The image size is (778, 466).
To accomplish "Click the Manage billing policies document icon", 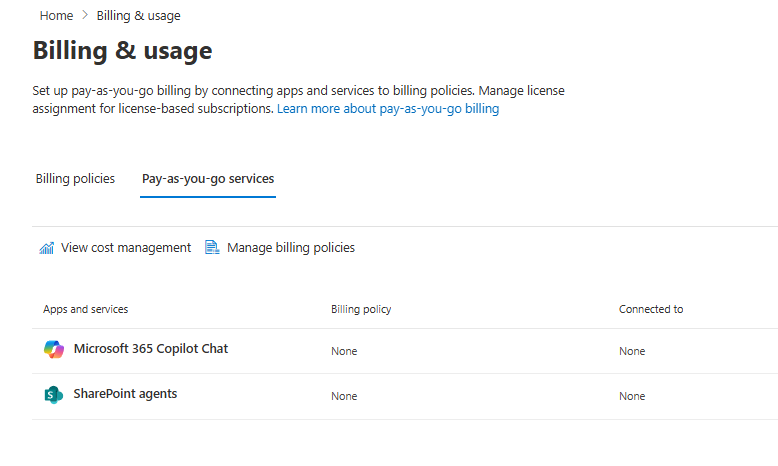I will point(212,247).
